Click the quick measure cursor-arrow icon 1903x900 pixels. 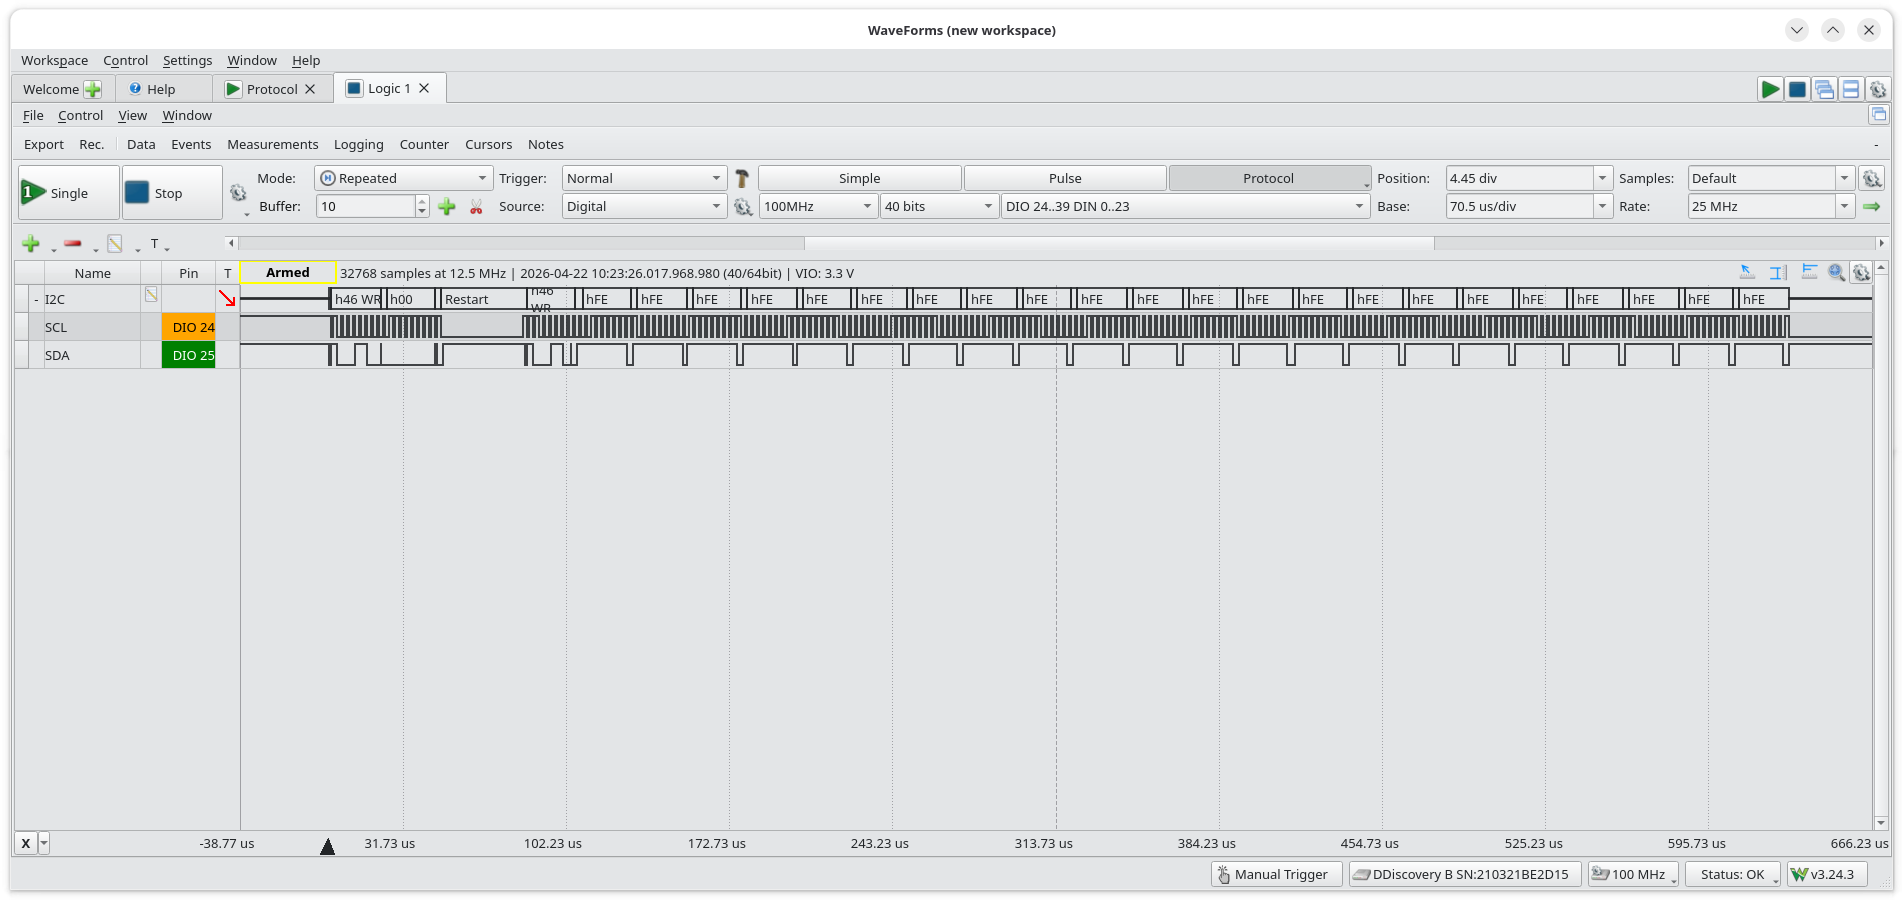coord(1747,272)
